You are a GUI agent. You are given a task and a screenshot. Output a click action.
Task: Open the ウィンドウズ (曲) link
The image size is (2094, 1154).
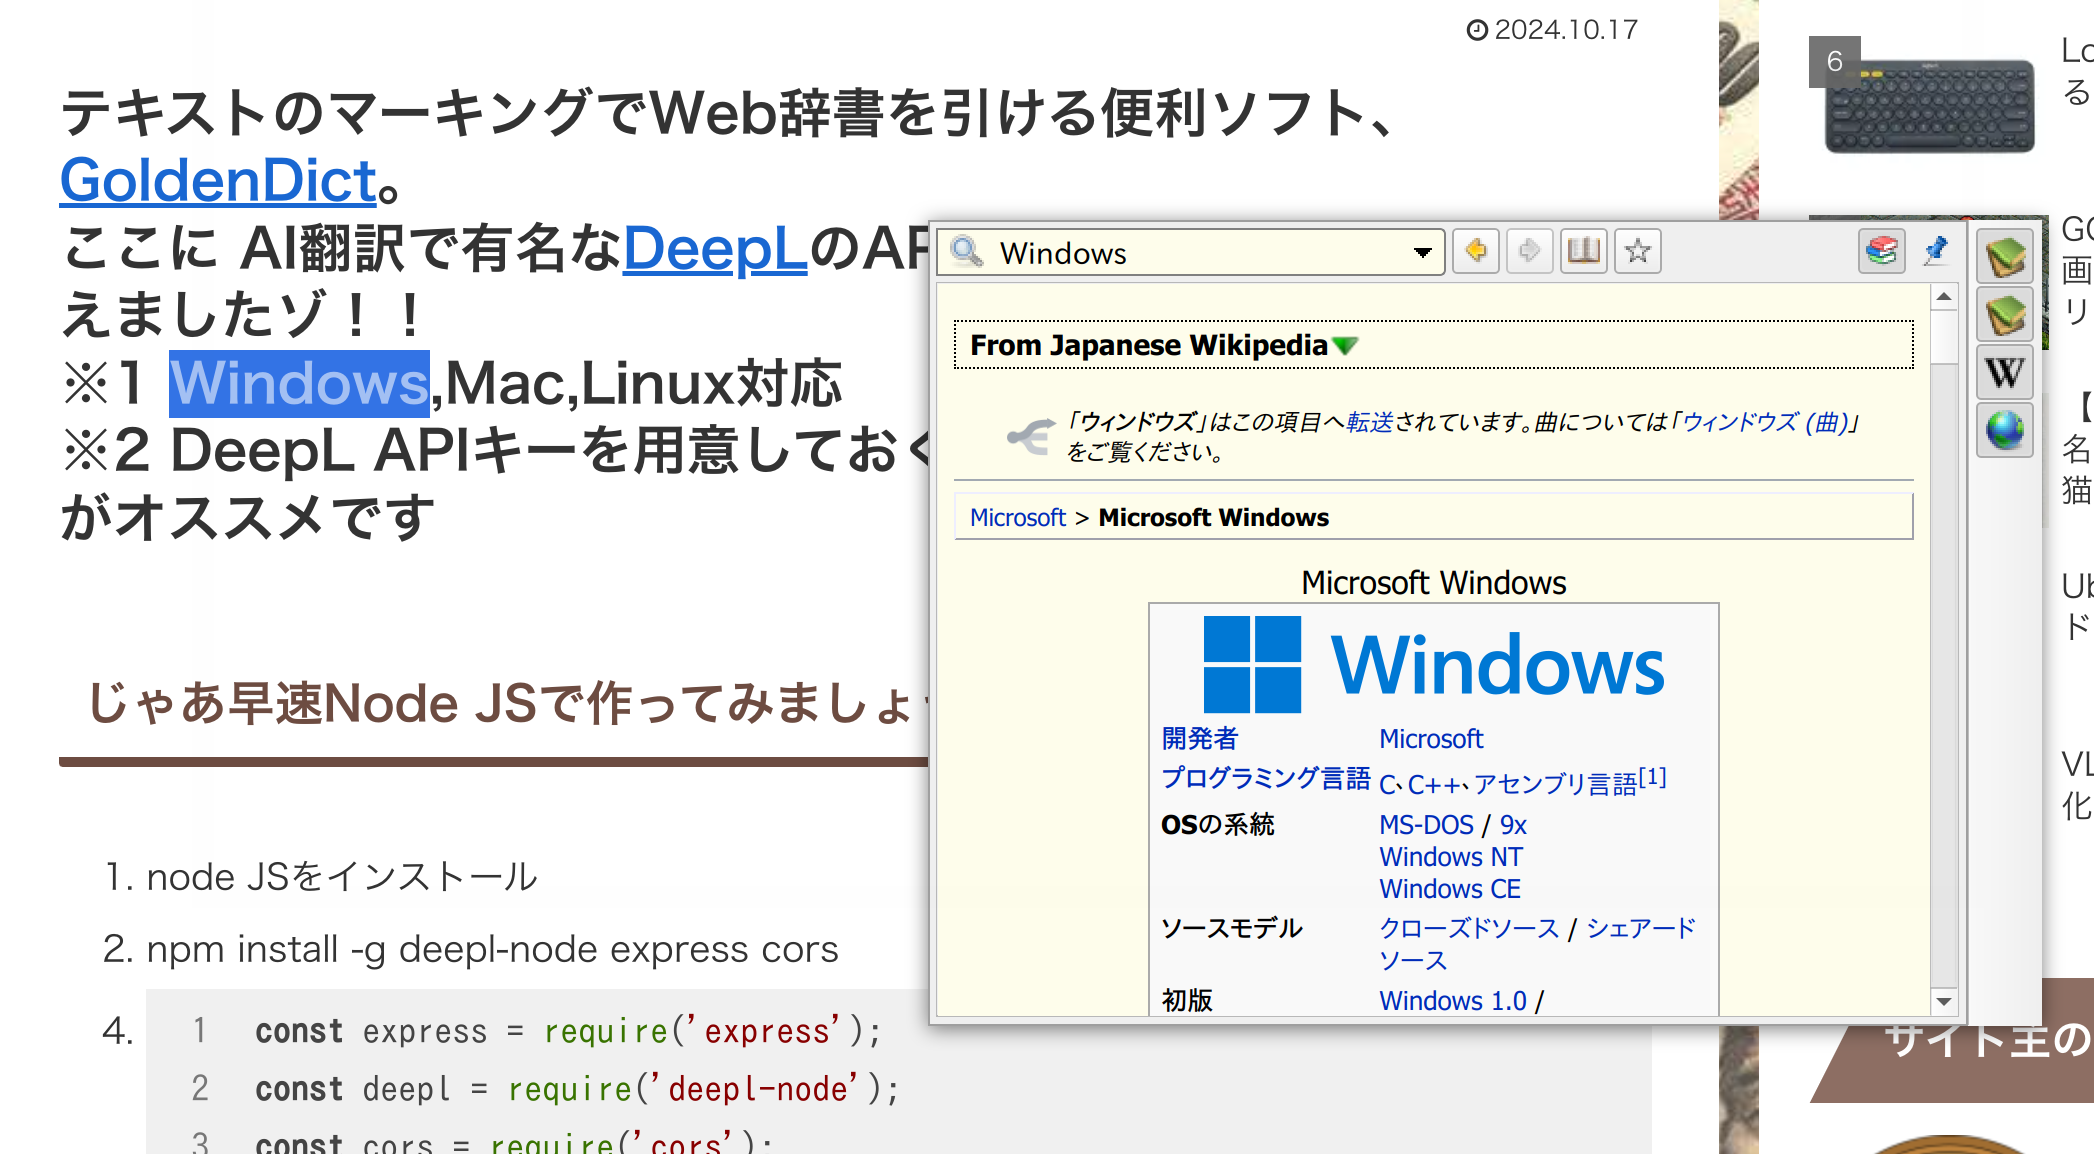[1765, 422]
